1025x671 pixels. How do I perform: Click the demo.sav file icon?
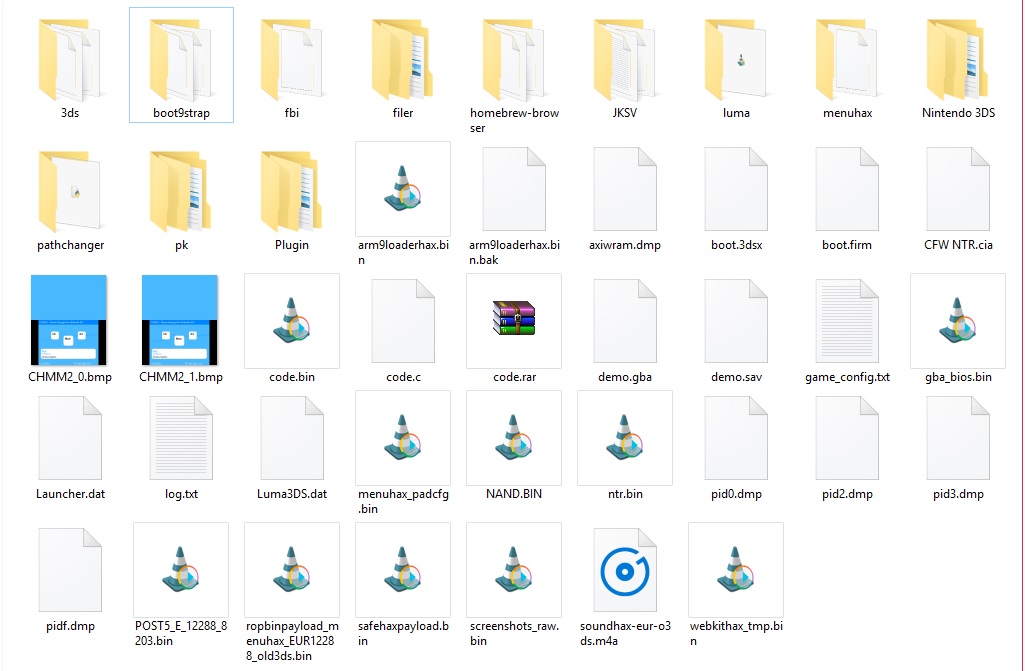[x=736, y=321]
